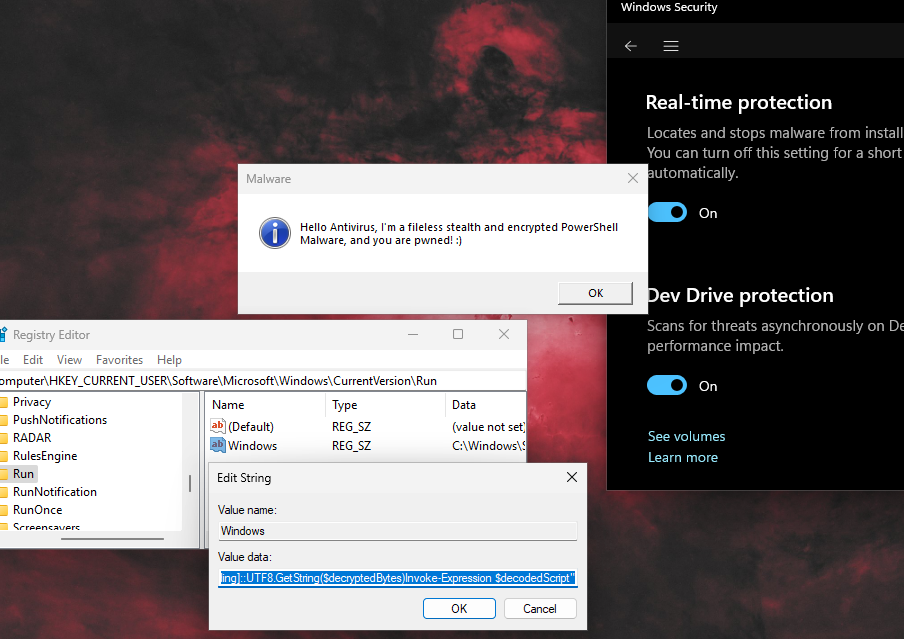
Task: Click the tree pane vertical scrollbar thumb
Action: 190,483
